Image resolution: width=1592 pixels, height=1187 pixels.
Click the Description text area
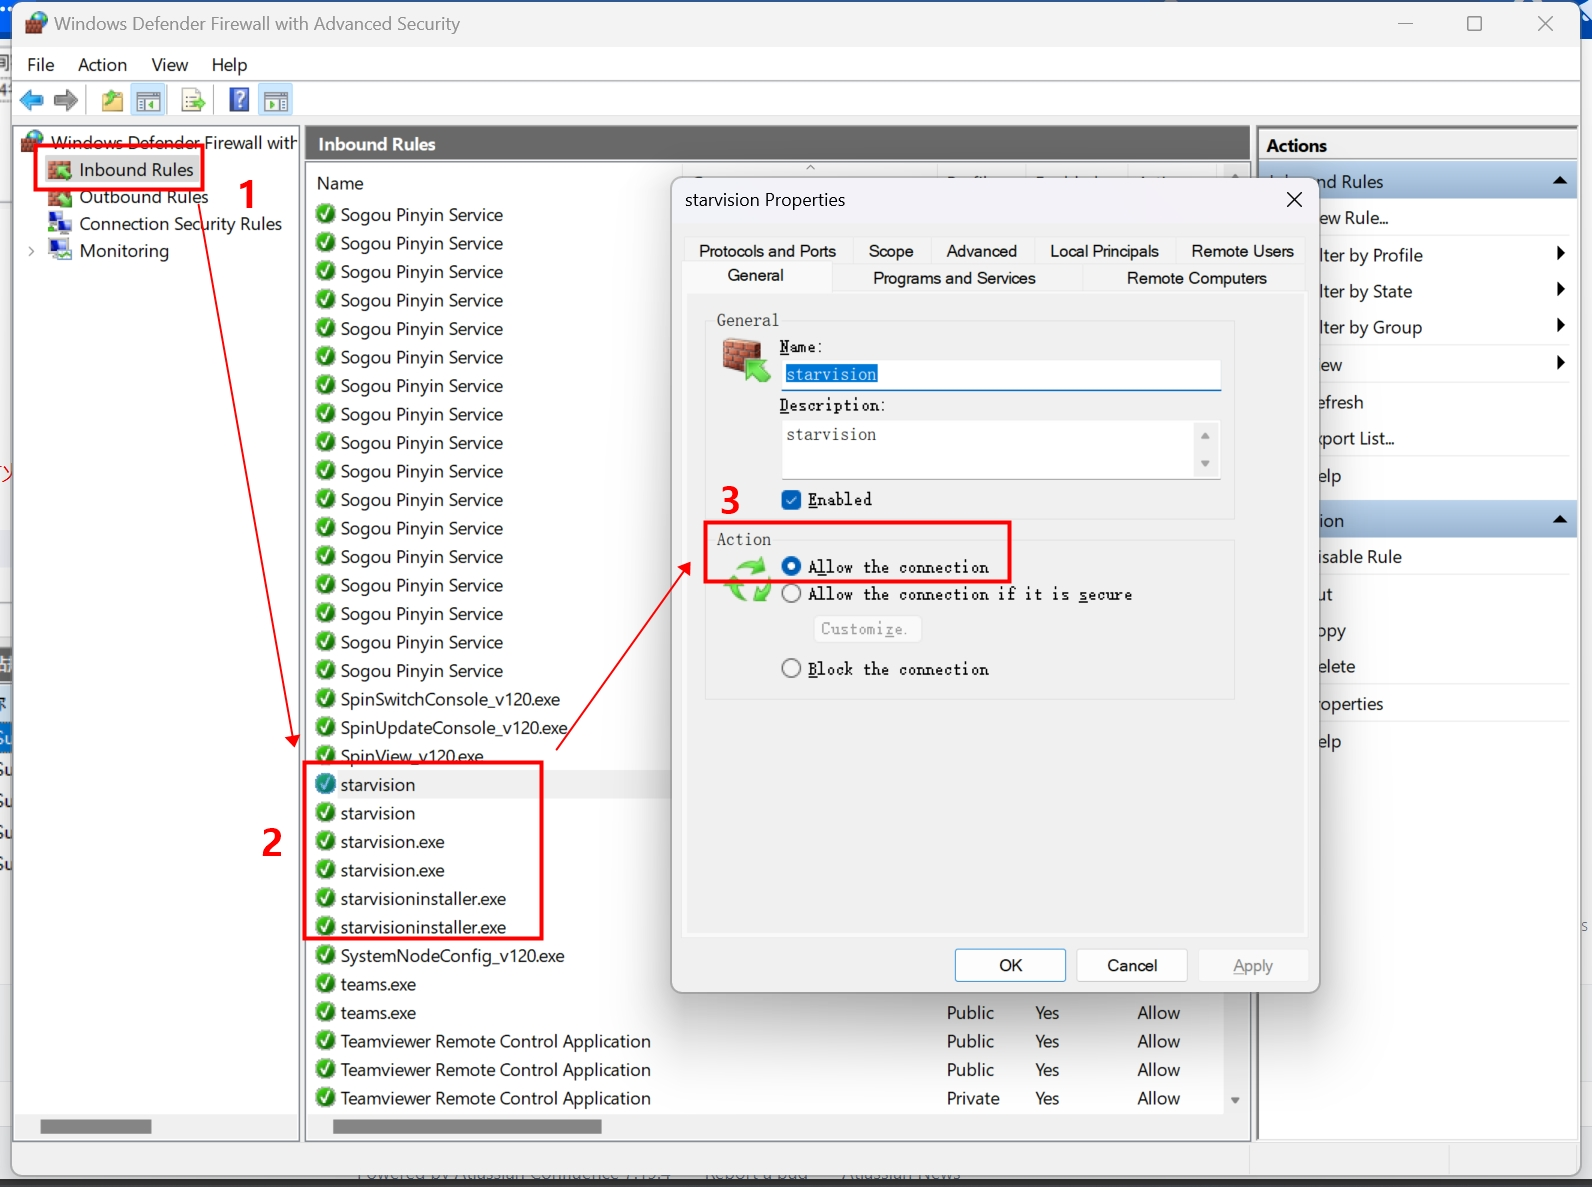click(988, 449)
